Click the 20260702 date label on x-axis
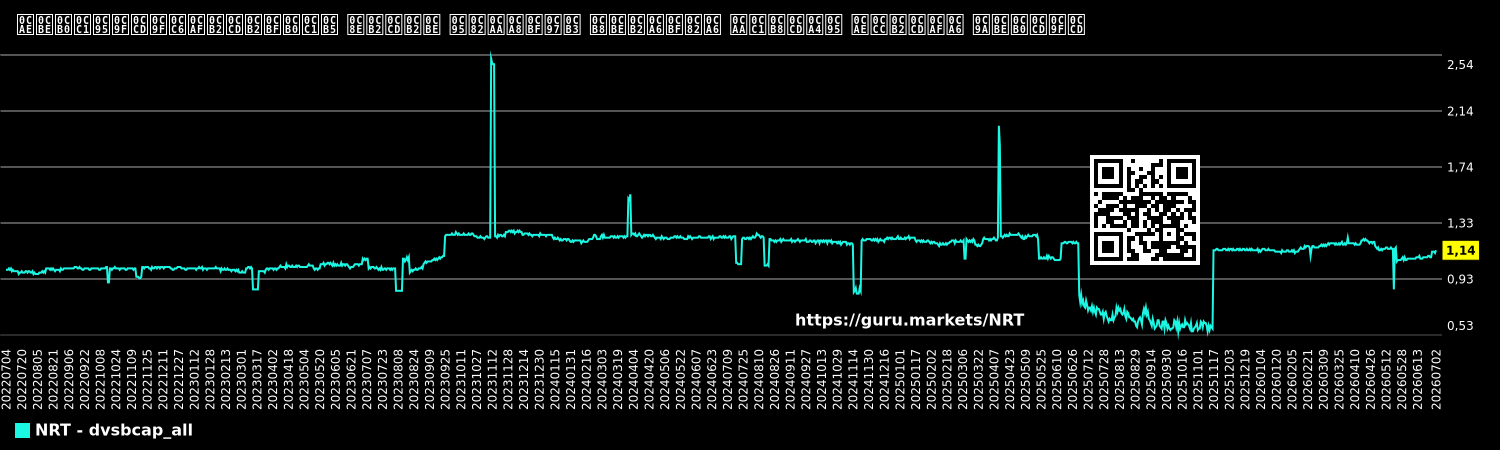This screenshot has height=450, width=1500. [x=1436, y=379]
